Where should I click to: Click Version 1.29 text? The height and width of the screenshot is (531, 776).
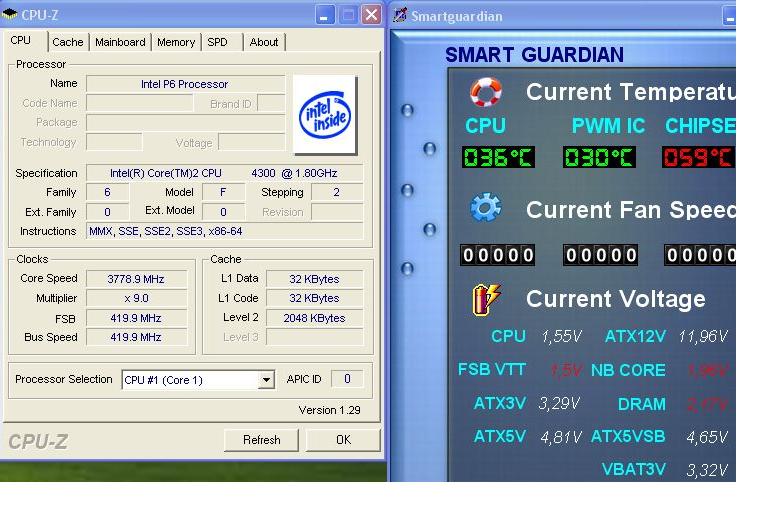[x=330, y=410]
